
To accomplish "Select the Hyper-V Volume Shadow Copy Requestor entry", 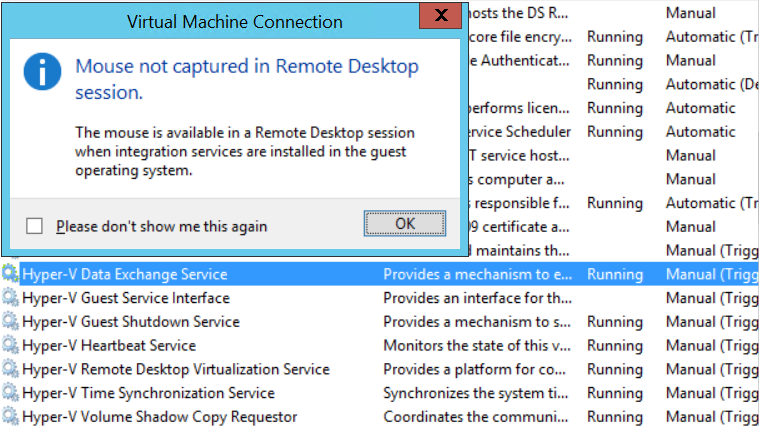I will tap(160, 417).
